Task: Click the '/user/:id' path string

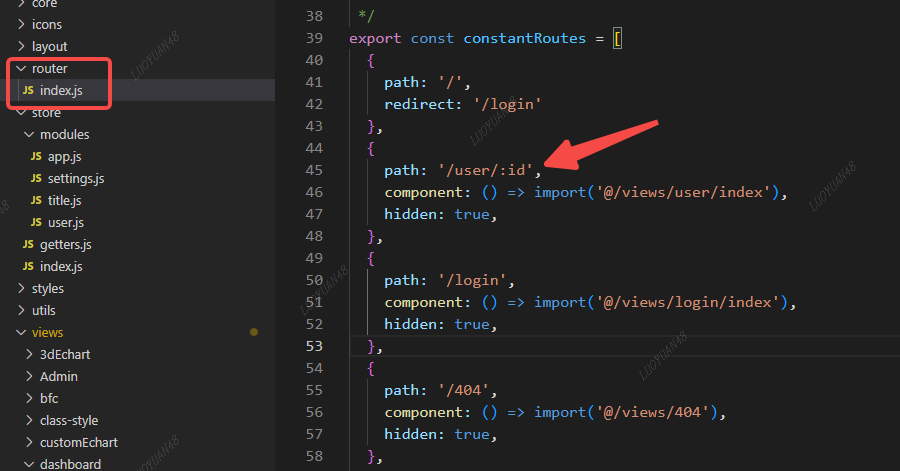Action: click(x=486, y=170)
